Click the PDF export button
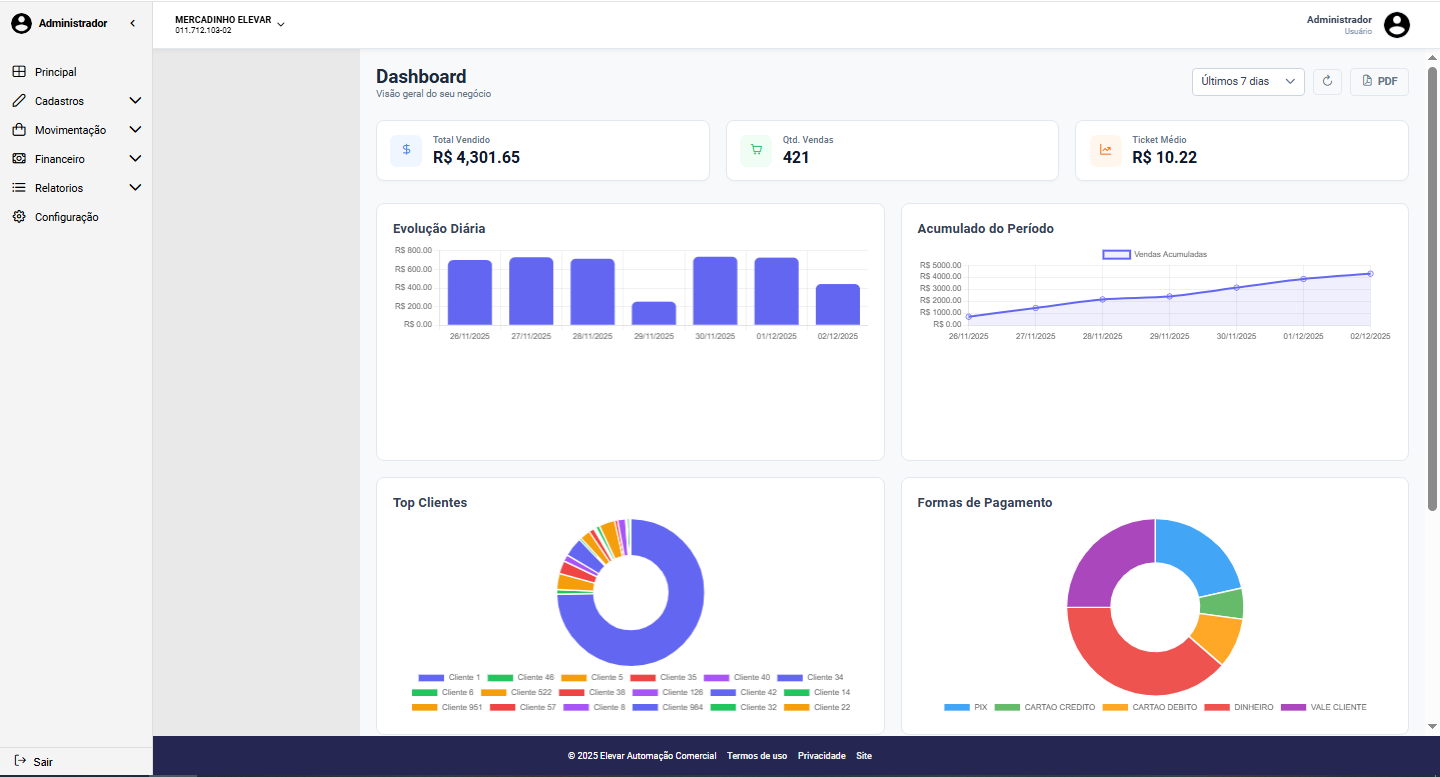1440x777 pixels. pos(1378,81)
